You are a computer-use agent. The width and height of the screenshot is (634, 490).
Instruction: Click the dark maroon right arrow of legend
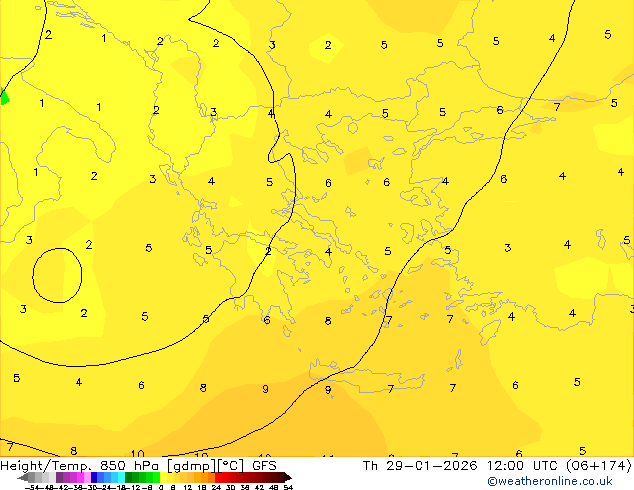point(288,478)
